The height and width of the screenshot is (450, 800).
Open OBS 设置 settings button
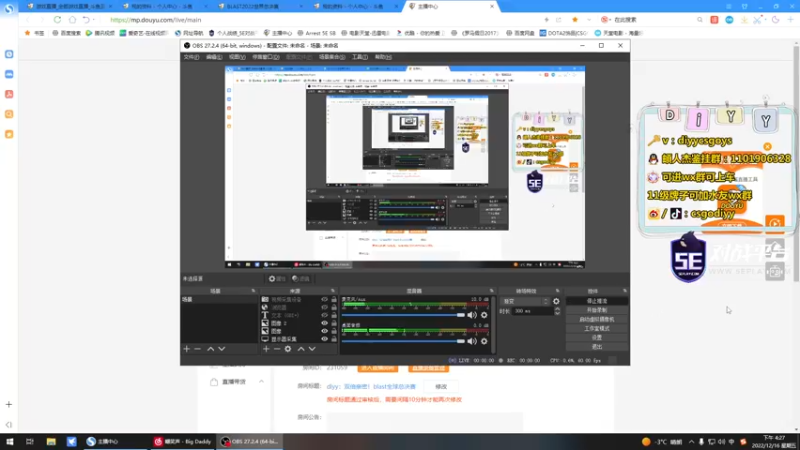click(x=597, y=338)
